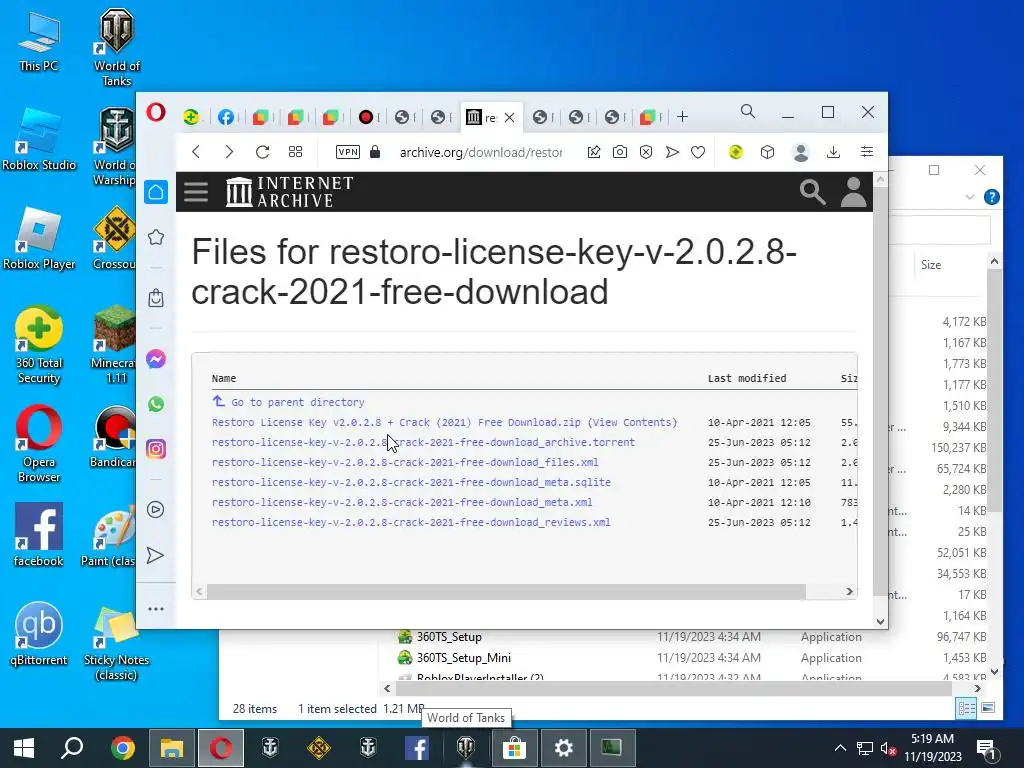The width and height of the screenshot is (1024, 768).
Task: Reload the archive.org page
Action: click(x=263, y=152)
